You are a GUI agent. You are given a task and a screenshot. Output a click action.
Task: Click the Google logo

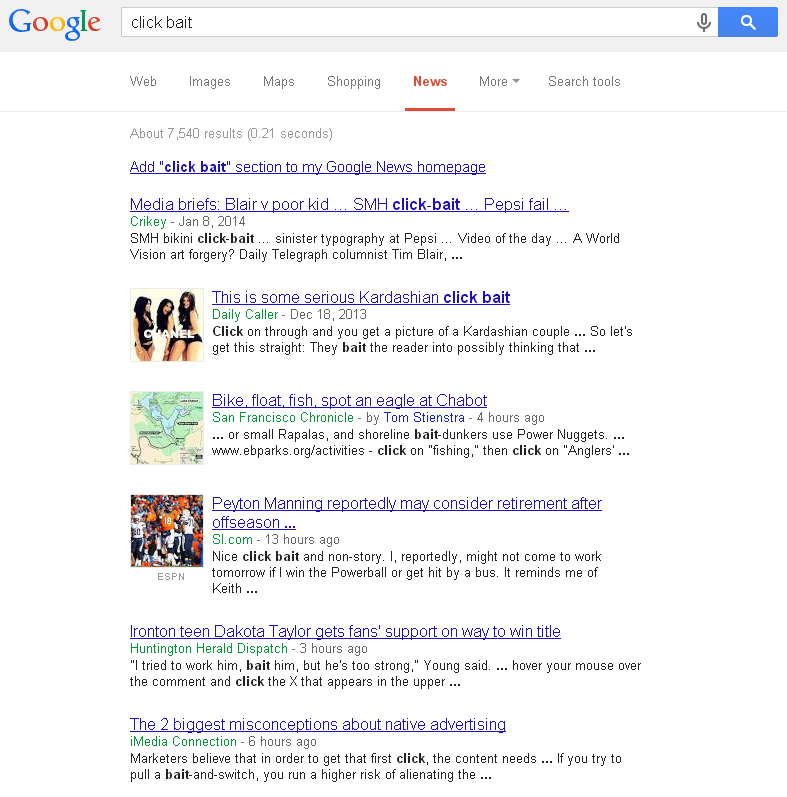(x=54, y=24)
